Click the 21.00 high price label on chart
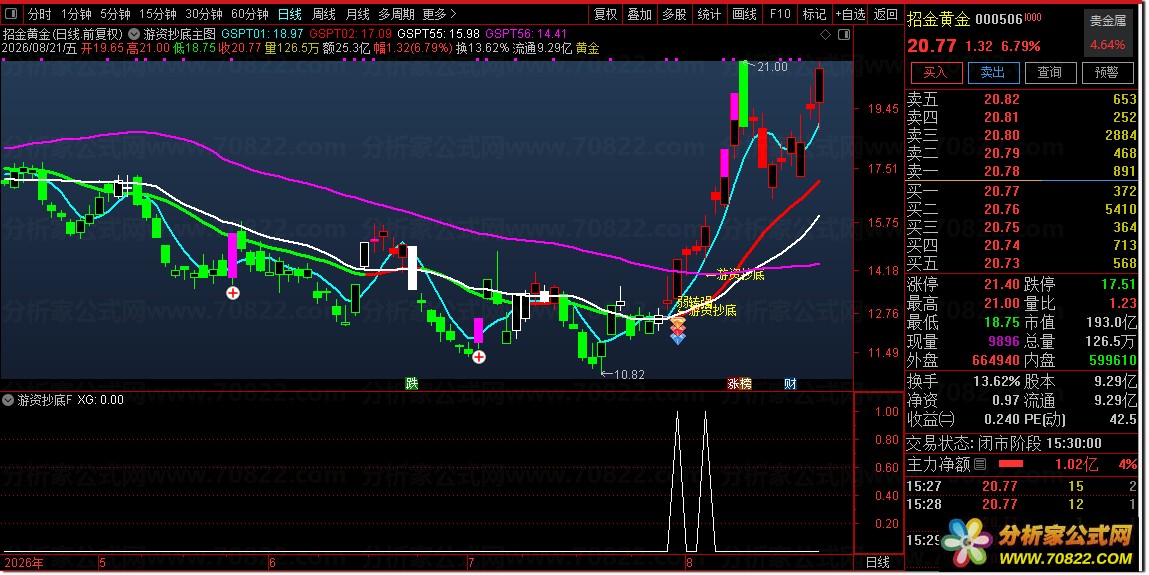1149x575 pixels. 772,67
